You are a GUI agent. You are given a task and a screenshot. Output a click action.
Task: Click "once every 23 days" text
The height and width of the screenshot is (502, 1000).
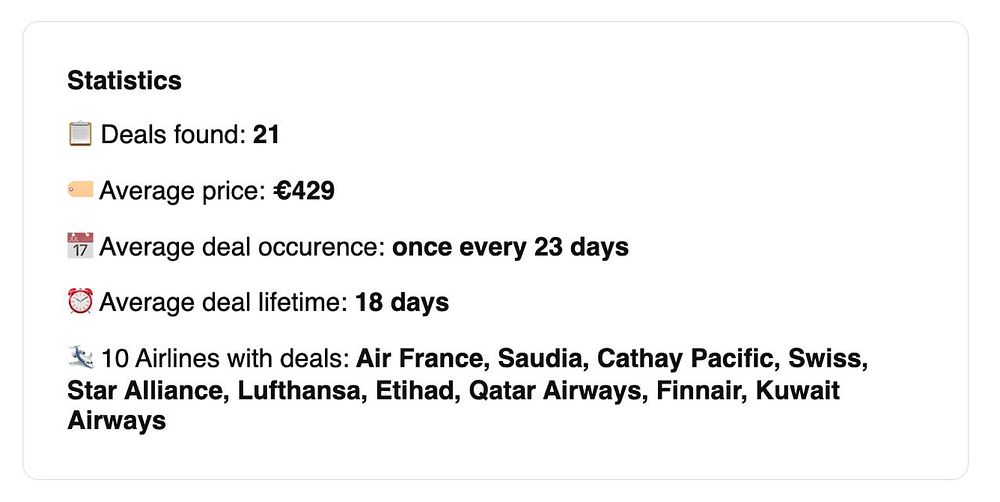click(x=510, y=246)
